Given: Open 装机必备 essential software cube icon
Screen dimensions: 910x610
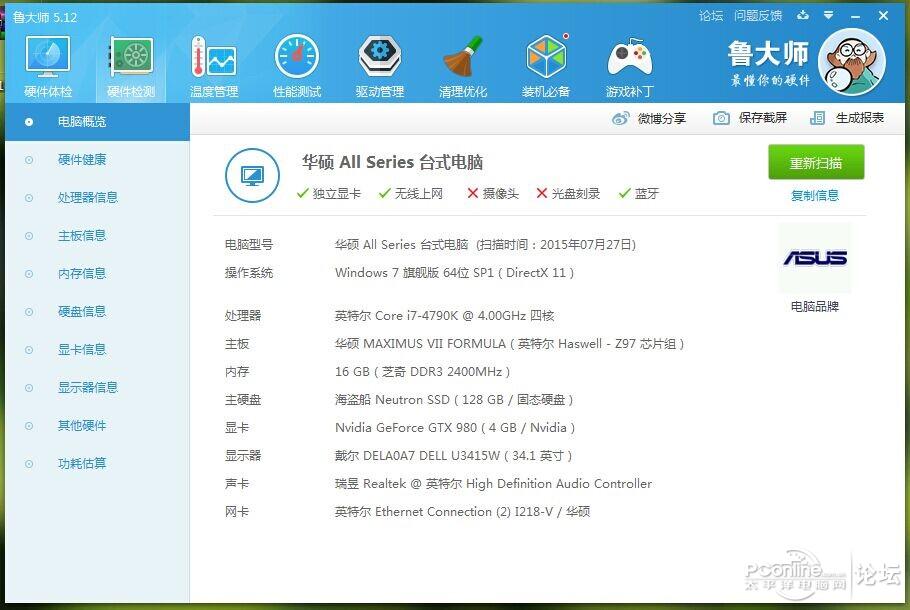Looking at the screenshot, I should pyautogui.click(x=546, y=57).
